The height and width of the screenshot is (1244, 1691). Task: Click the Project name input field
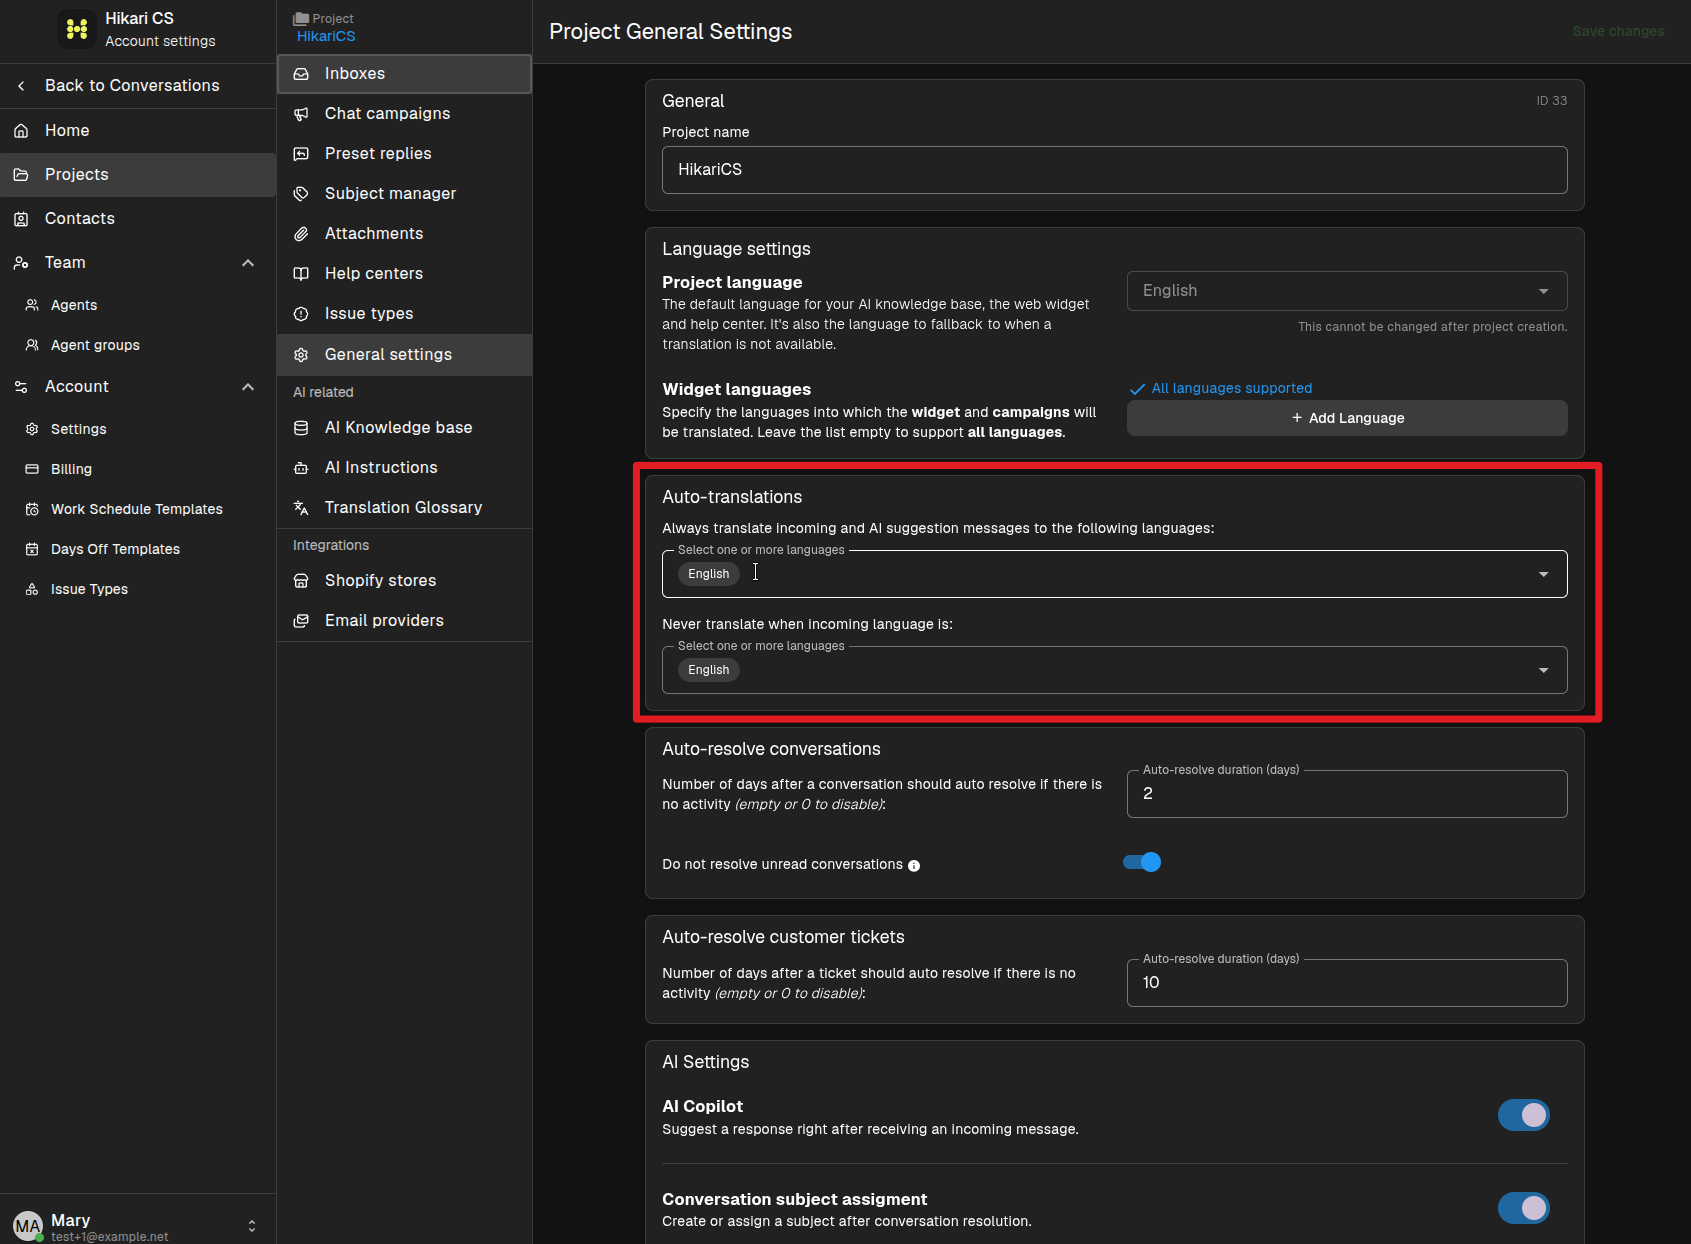click(1114, 170)
